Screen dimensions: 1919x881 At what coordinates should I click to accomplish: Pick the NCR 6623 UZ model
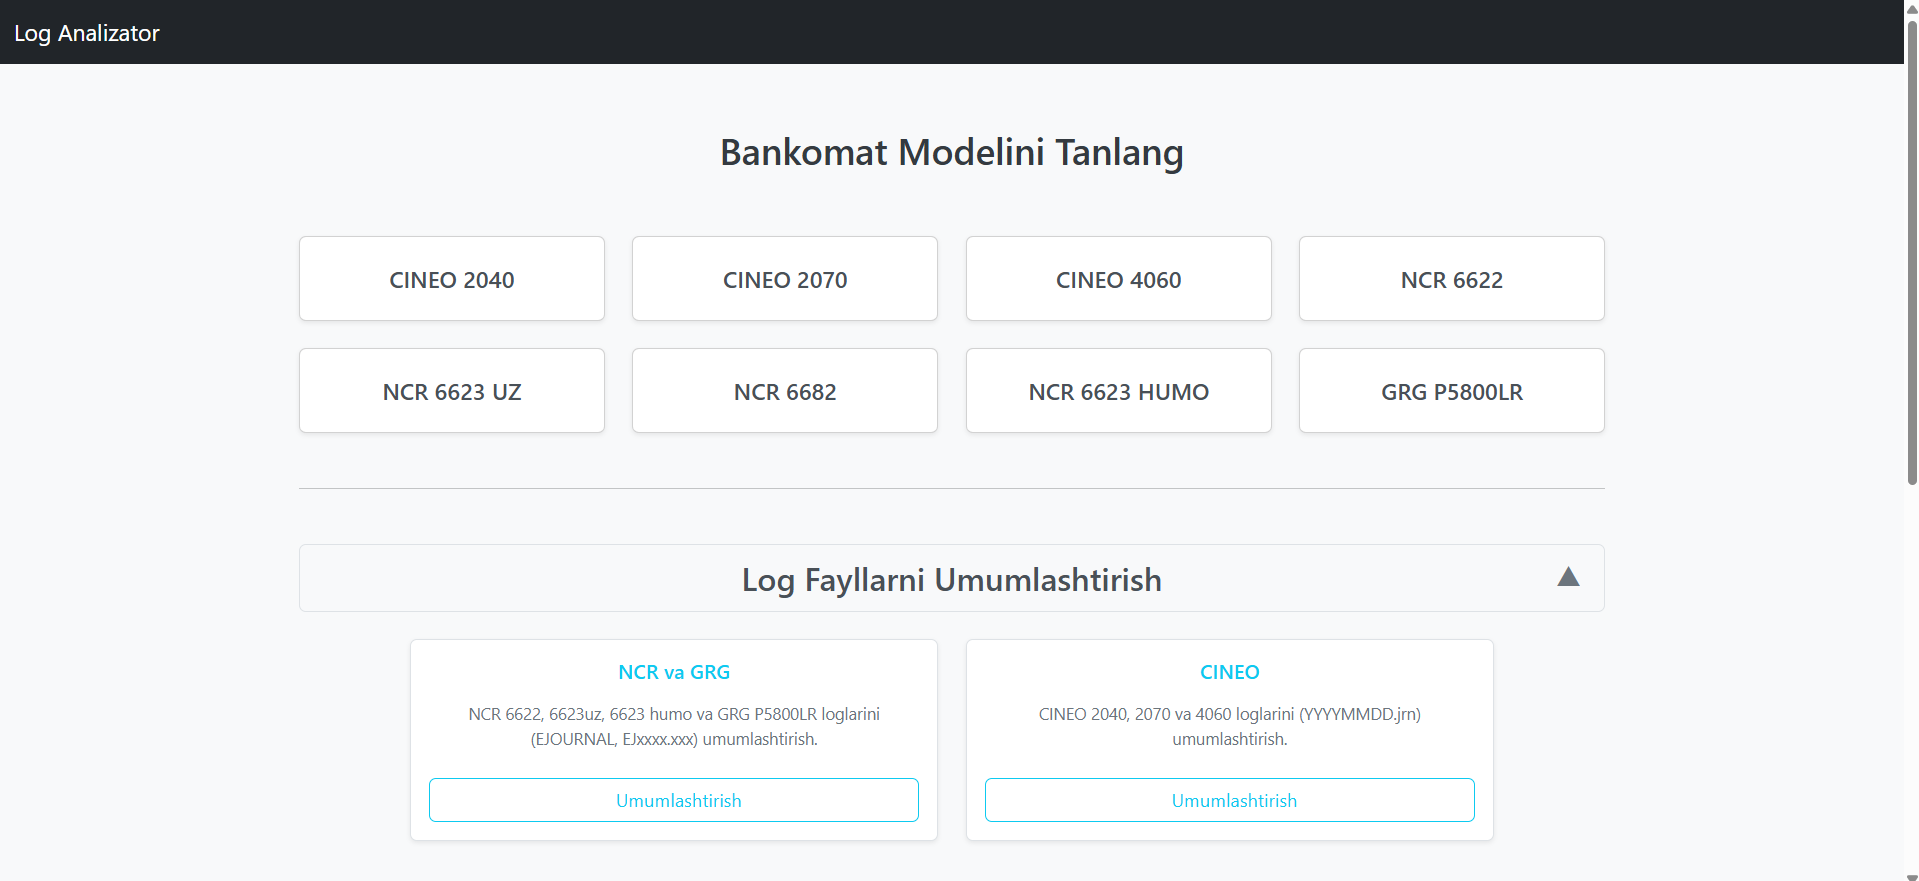[x=452, y=391]
